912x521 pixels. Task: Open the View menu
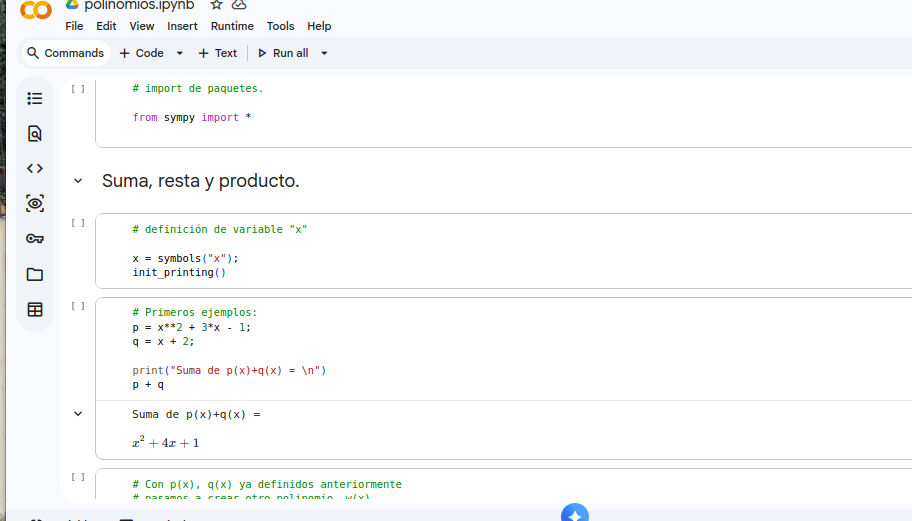tap(141, 26)
